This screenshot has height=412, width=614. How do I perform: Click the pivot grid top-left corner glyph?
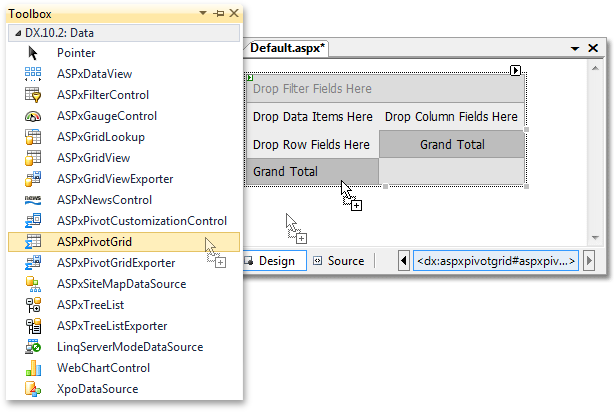(250, 78)
